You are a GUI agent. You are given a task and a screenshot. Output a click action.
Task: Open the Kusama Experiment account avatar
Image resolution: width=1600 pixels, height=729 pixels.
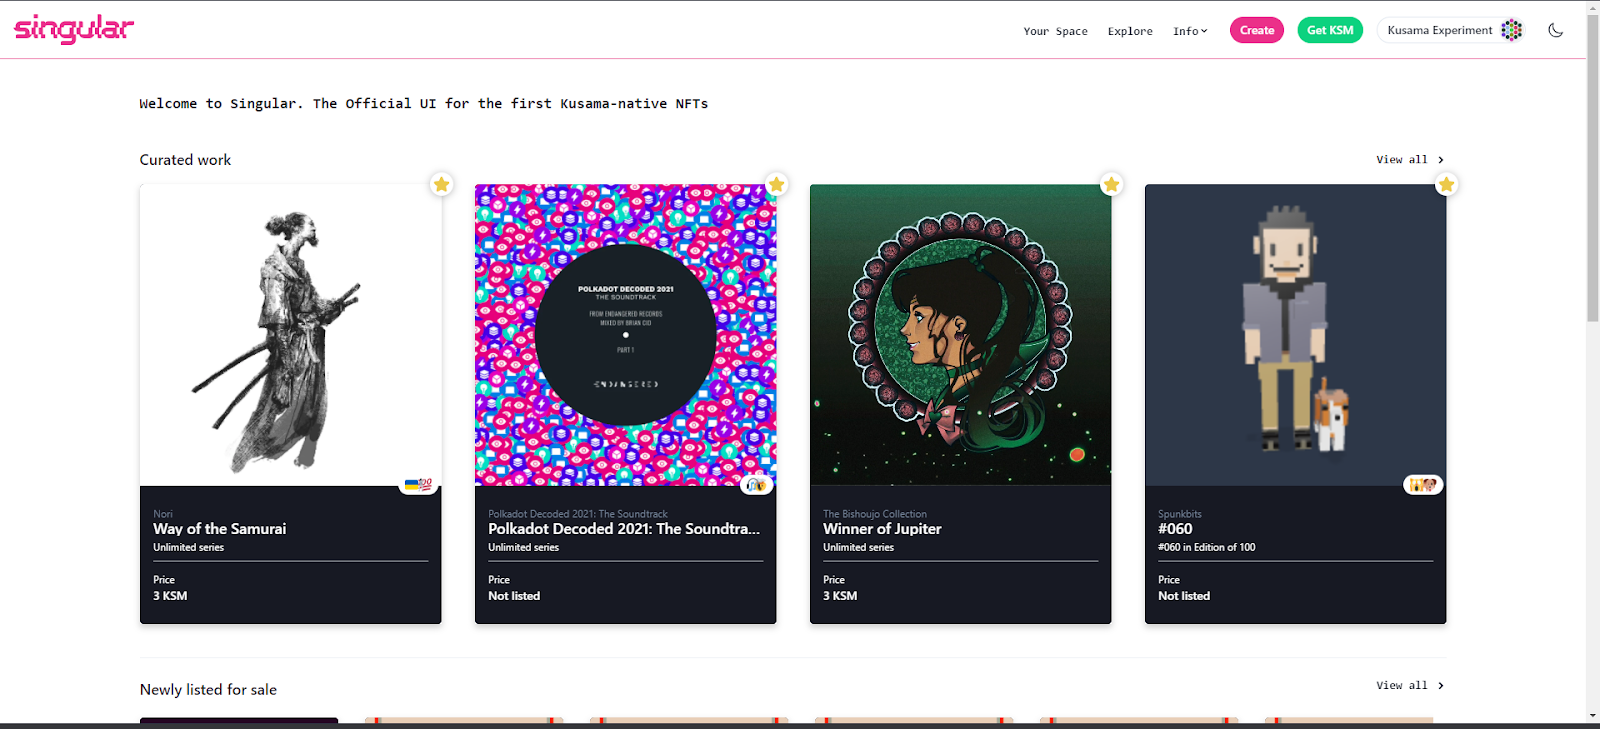tap(1511, 30)
